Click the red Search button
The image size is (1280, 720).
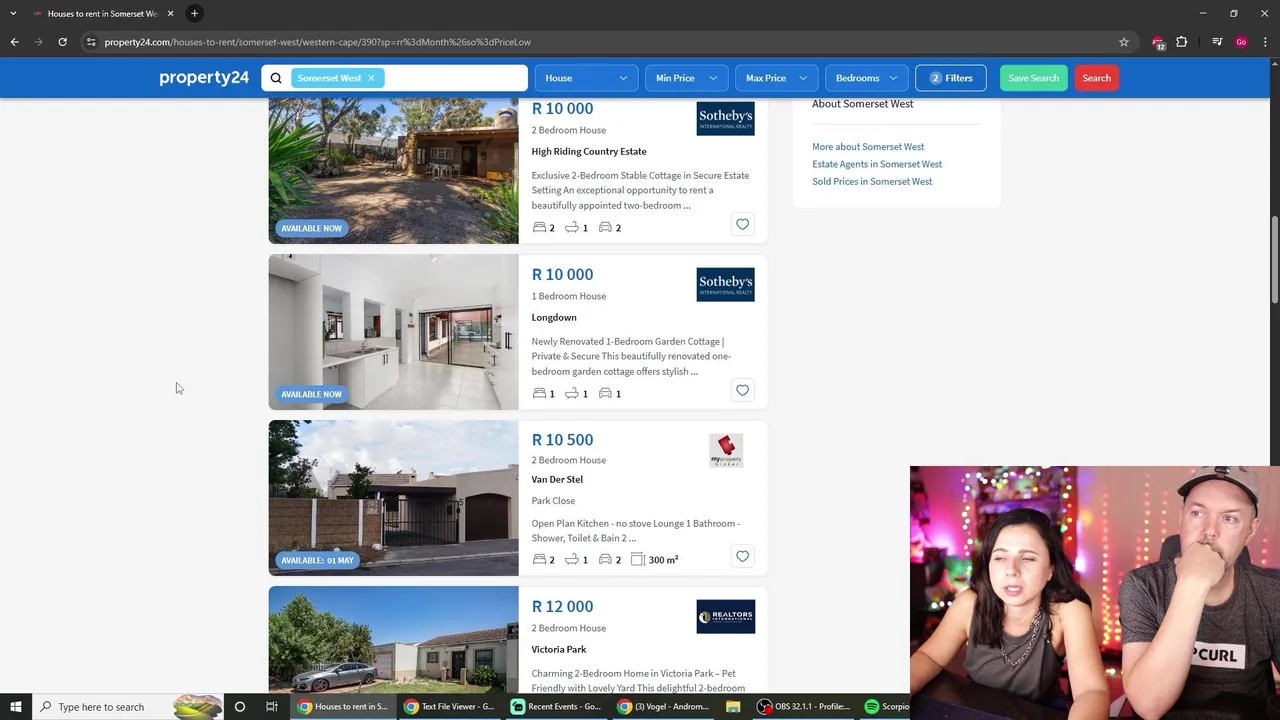(x=1096, y=78)
